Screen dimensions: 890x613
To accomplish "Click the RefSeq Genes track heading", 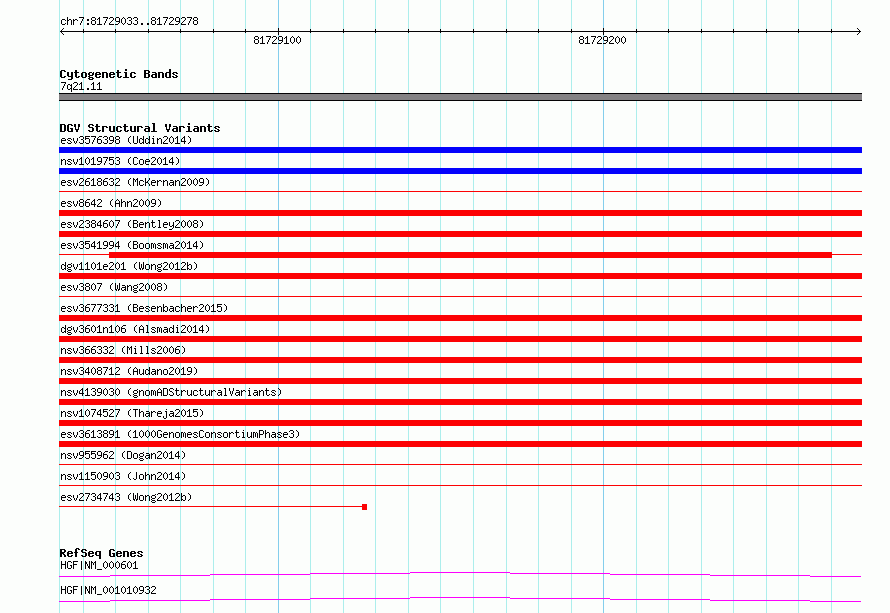I will pyautogui.click(x=101, y=553).
